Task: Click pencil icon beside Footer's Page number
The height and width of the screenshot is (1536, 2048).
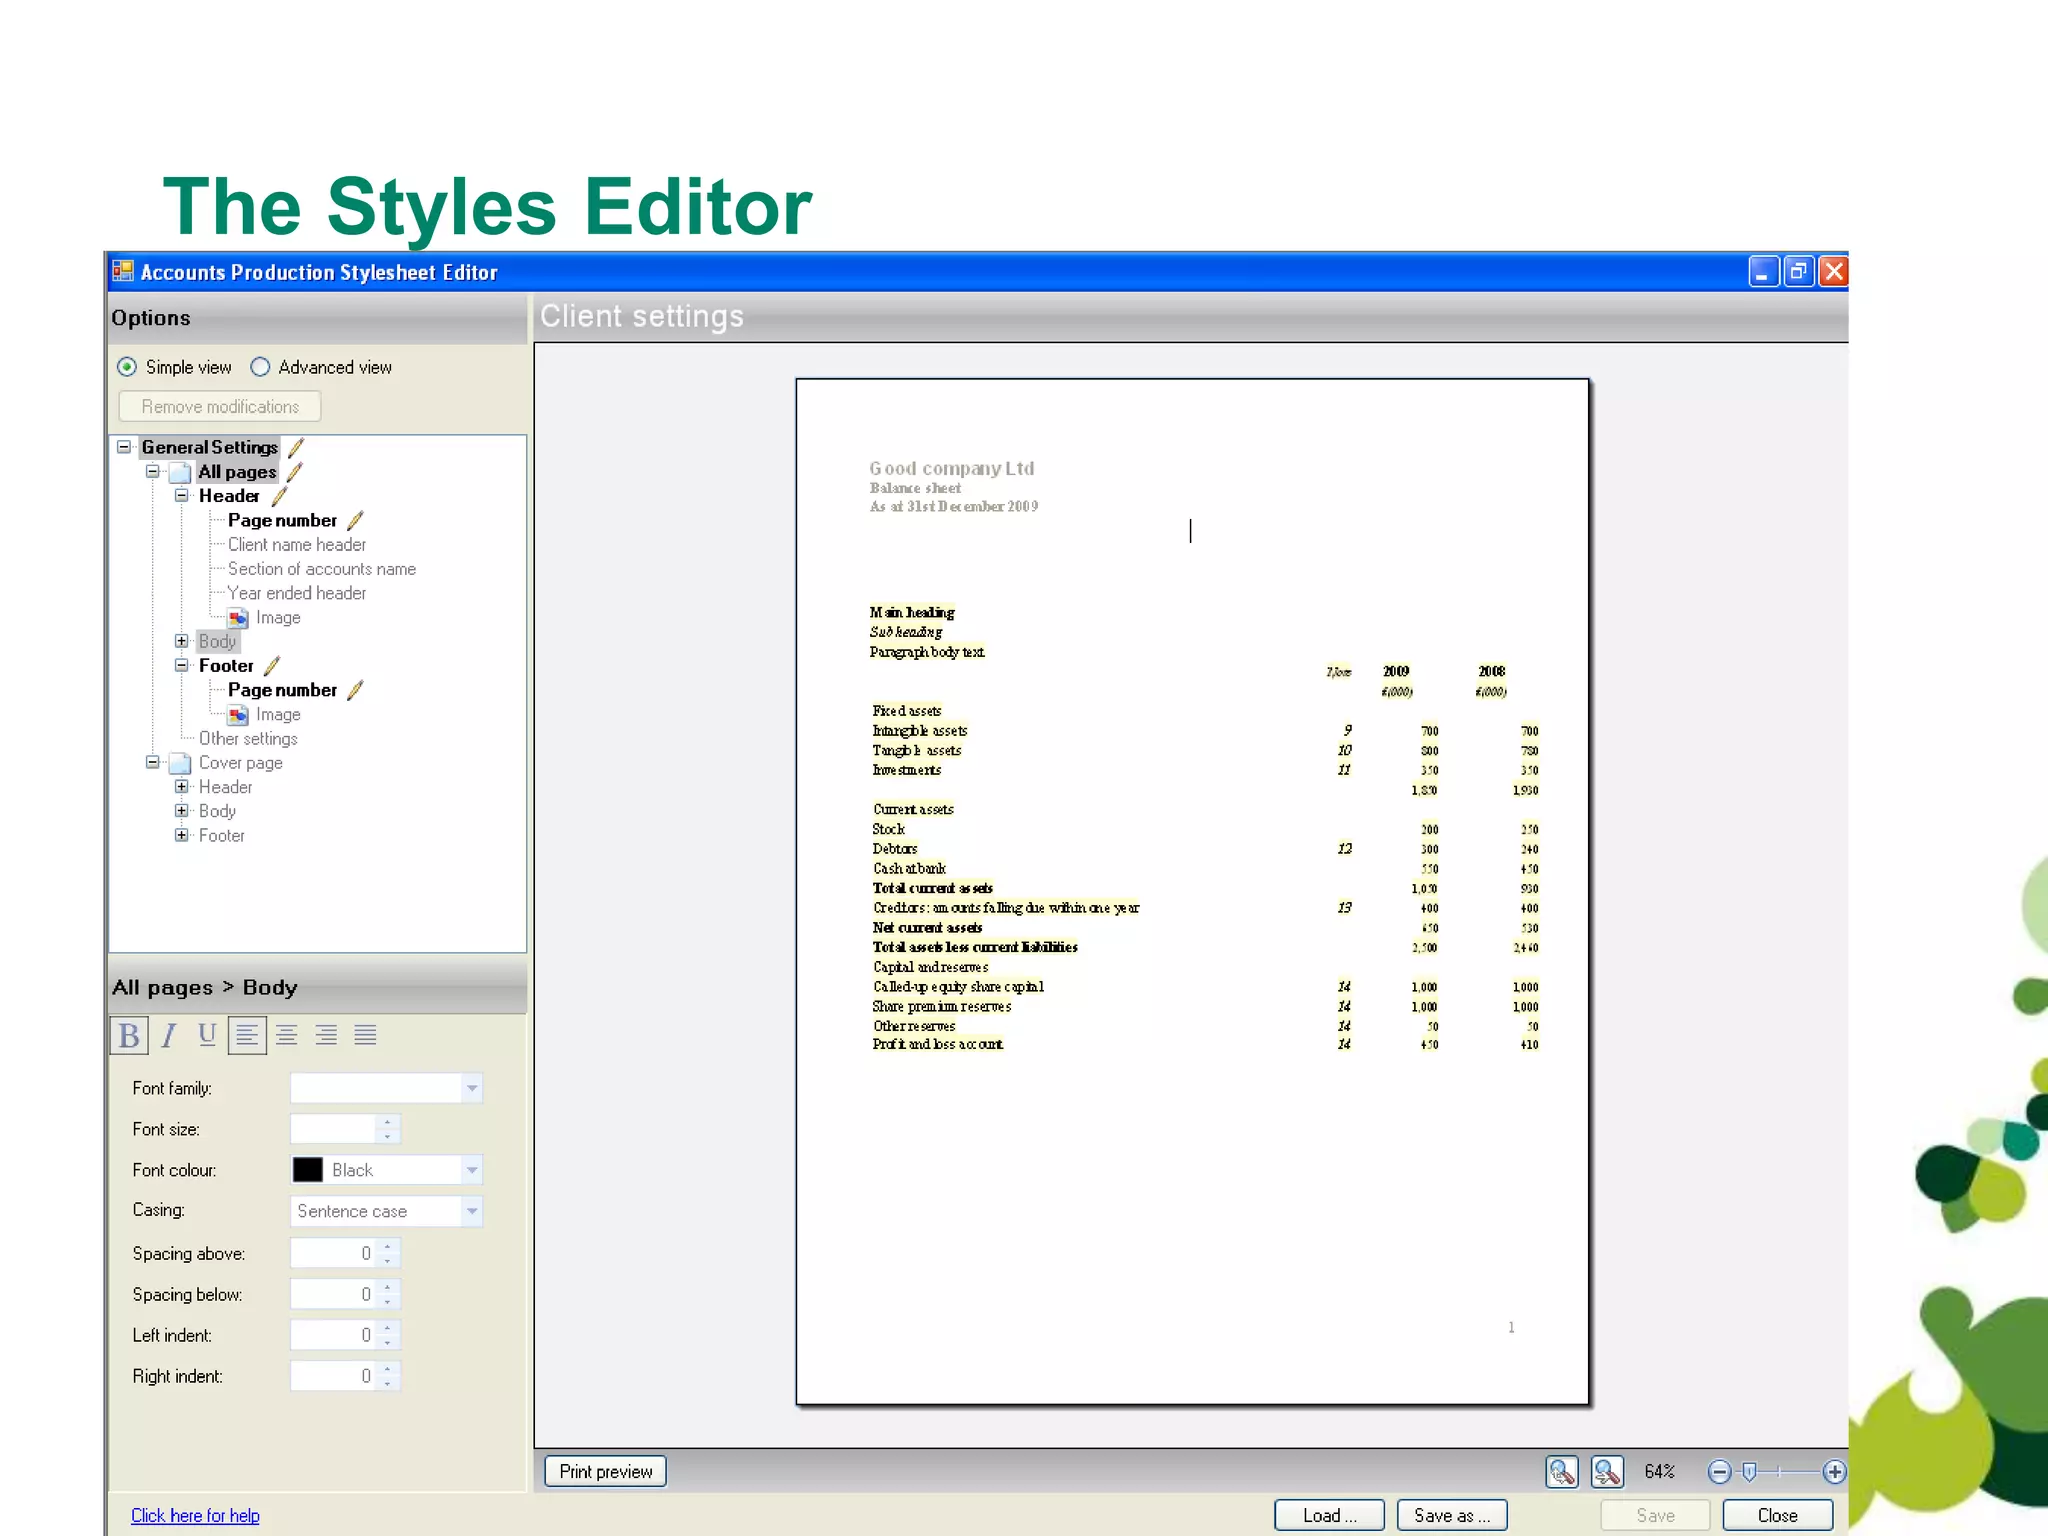Action: [x=355, y=690]
